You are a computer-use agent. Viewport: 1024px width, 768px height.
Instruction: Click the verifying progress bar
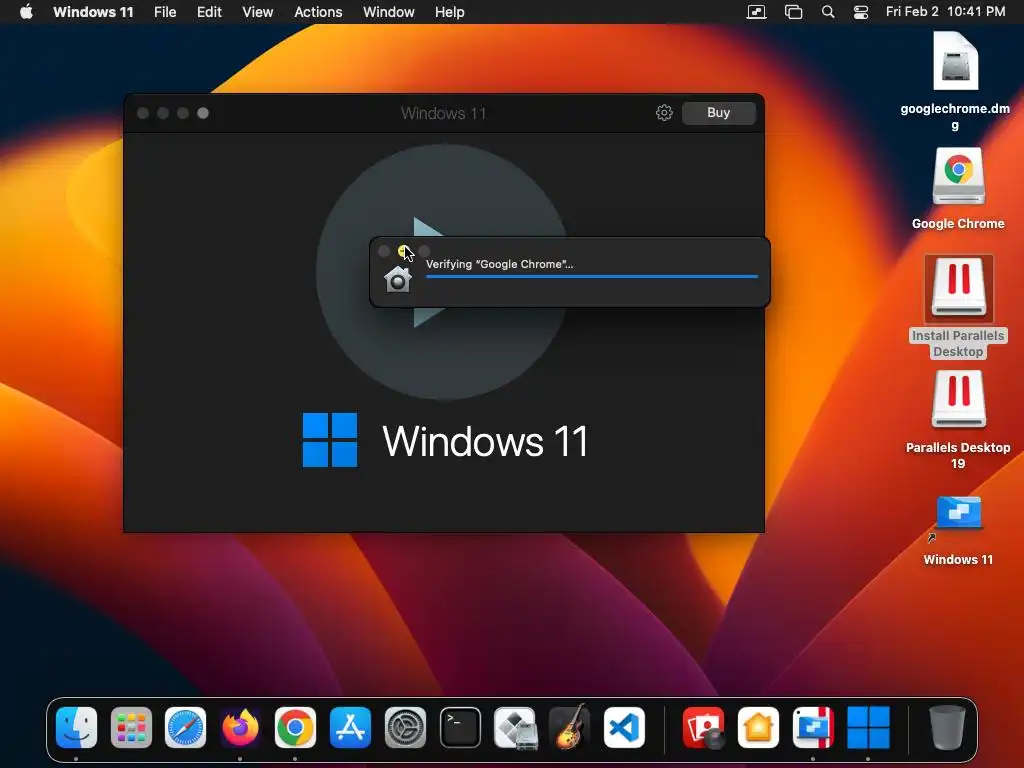pos(592,277)
